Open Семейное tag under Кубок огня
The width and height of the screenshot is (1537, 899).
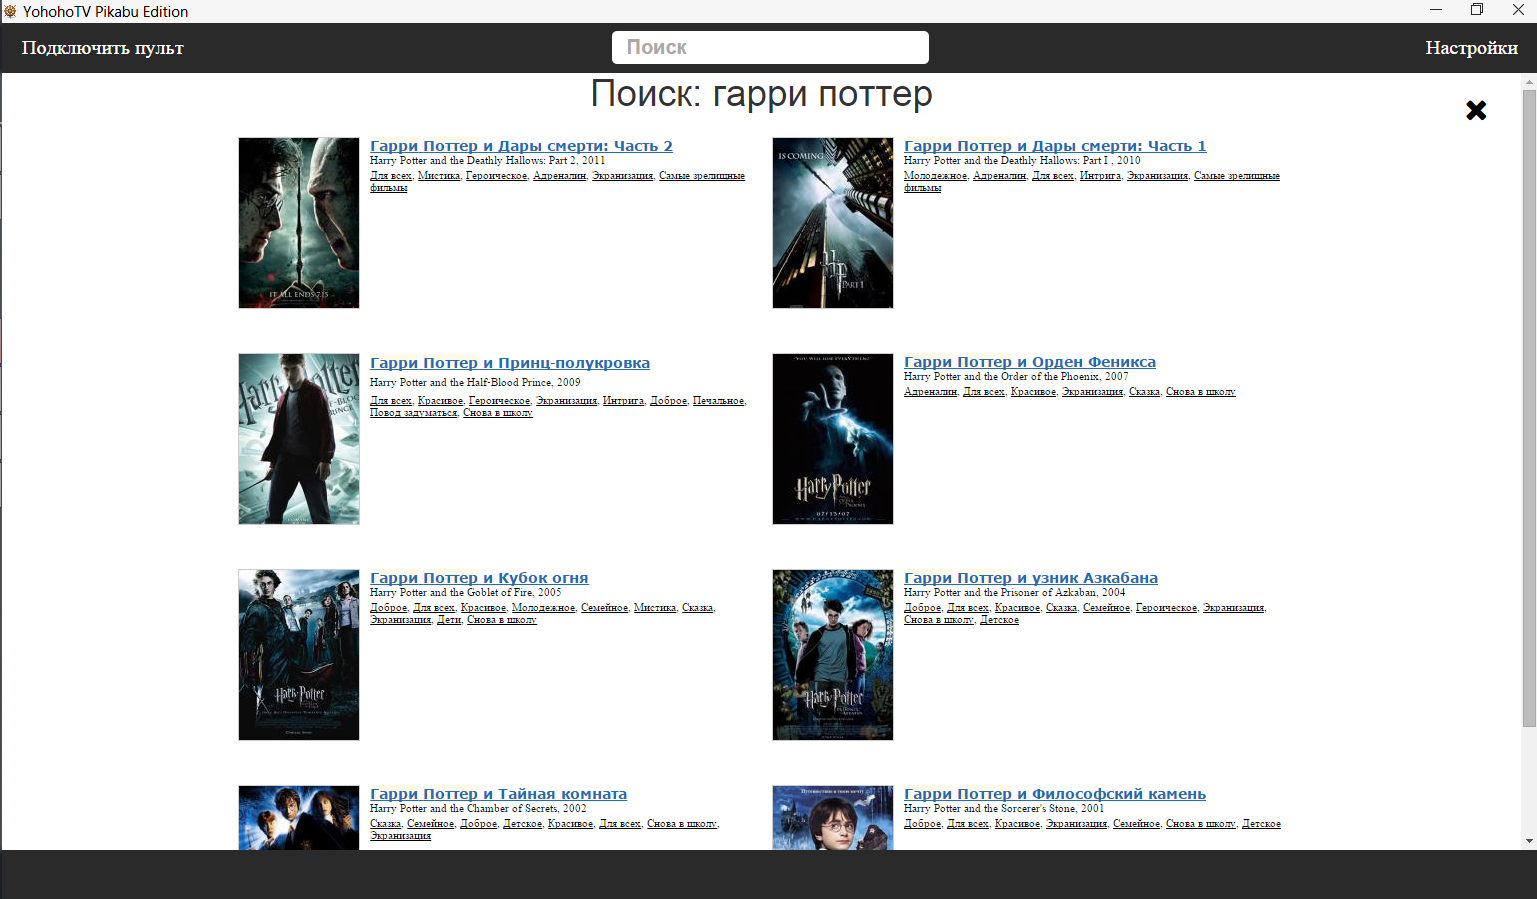(x=604, y=608)
